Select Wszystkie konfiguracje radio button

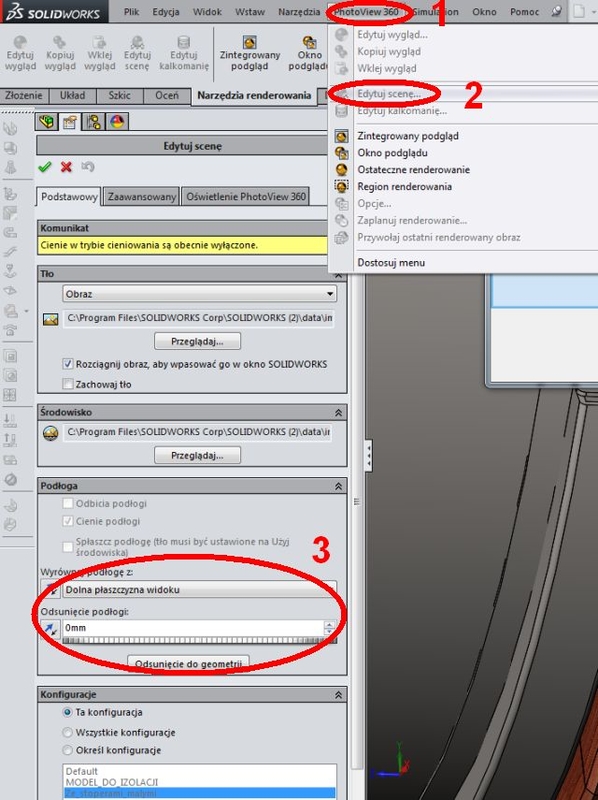67,732
